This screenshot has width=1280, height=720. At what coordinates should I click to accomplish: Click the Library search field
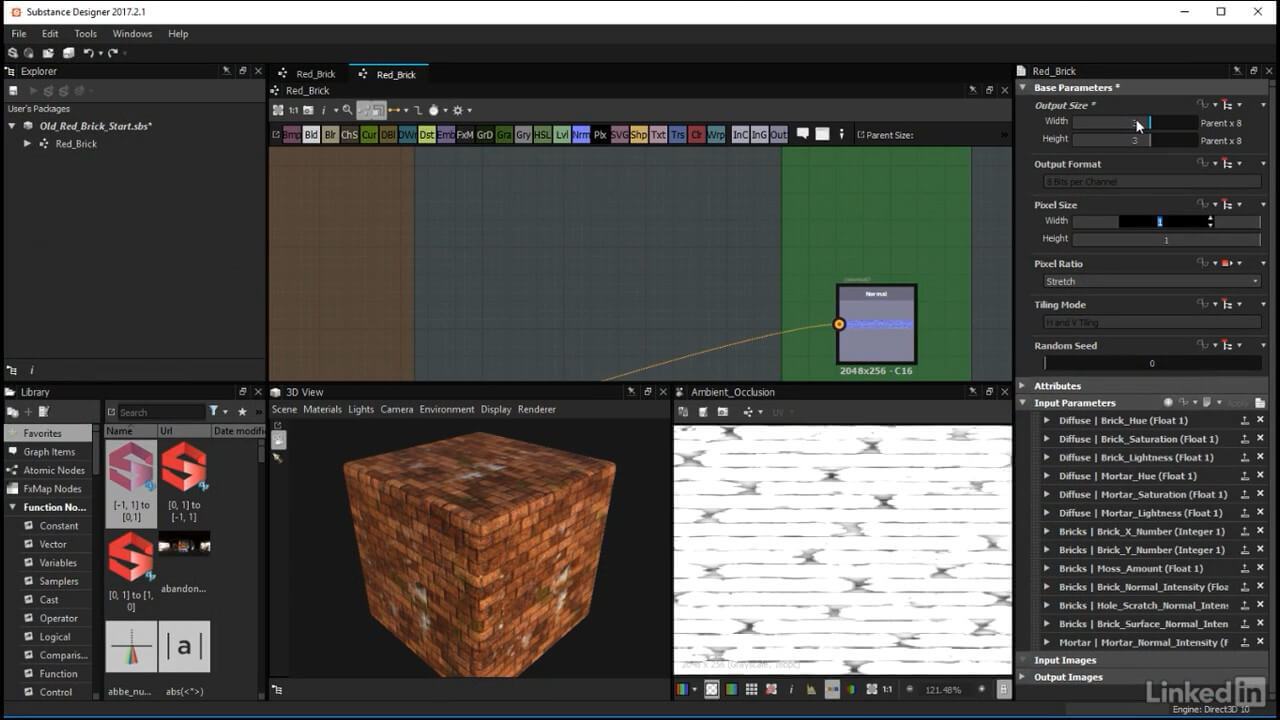160,412
